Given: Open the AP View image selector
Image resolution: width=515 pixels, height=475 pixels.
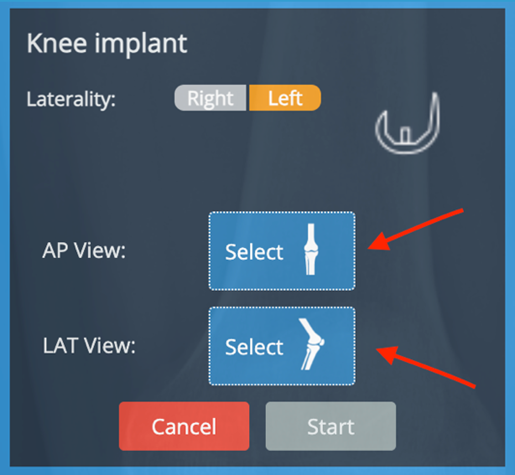Looking at the screenshot, I should [x=282, y=251].
